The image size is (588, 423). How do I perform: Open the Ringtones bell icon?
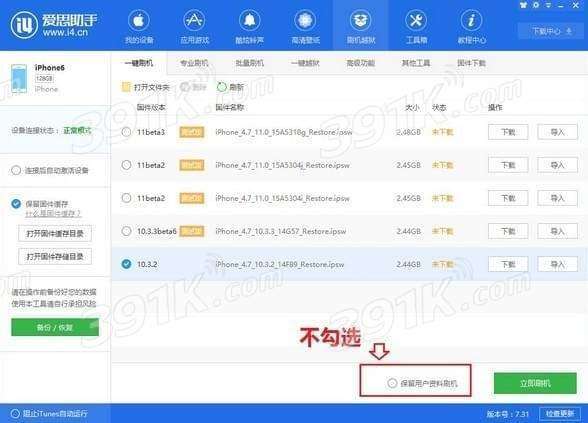(x=249, y=20)
